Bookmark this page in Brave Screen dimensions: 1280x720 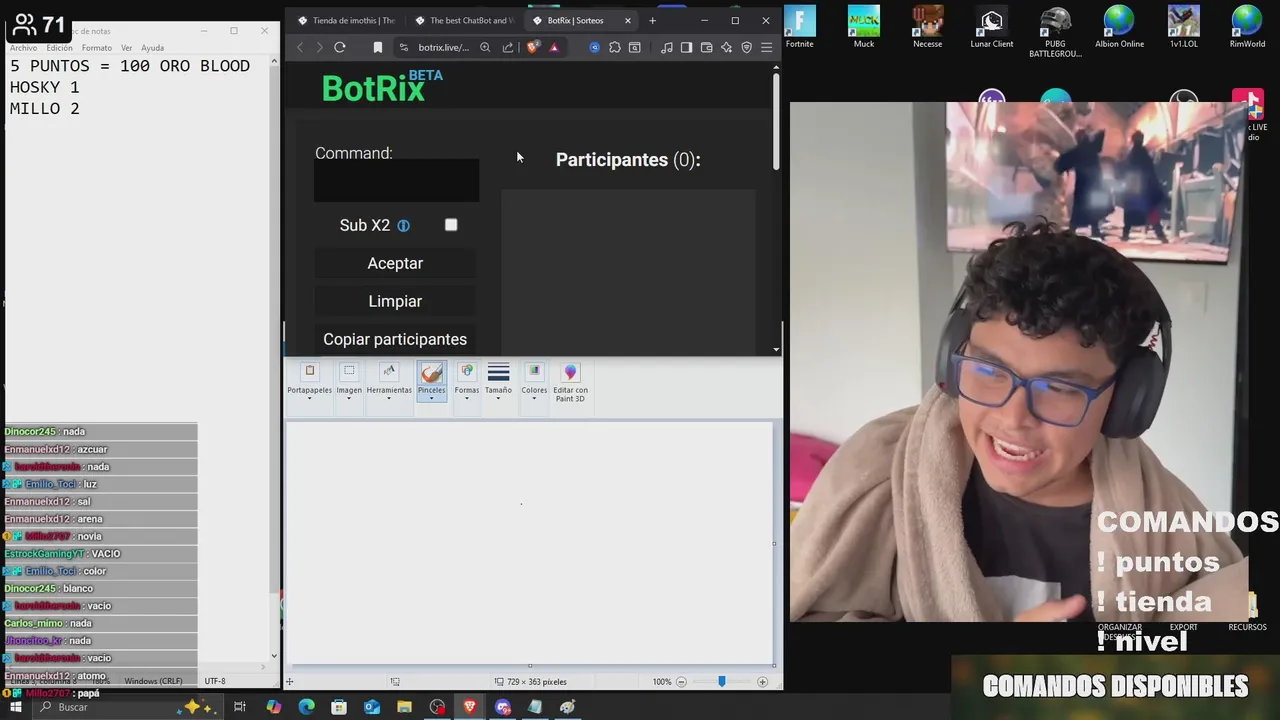pos(377,47)
